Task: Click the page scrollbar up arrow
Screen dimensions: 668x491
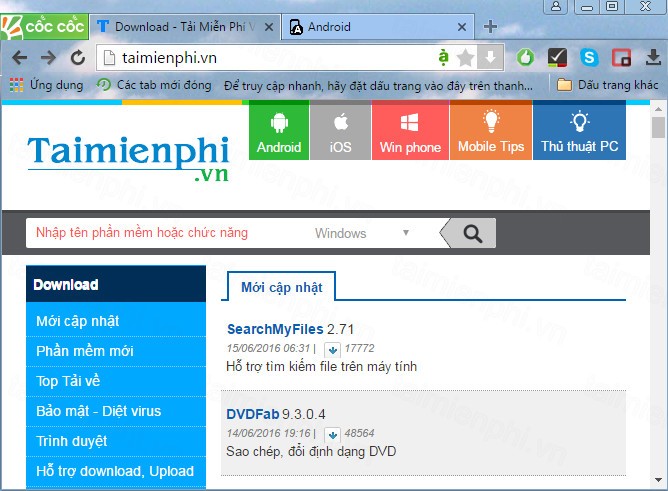Action: [x=659, y=109]
